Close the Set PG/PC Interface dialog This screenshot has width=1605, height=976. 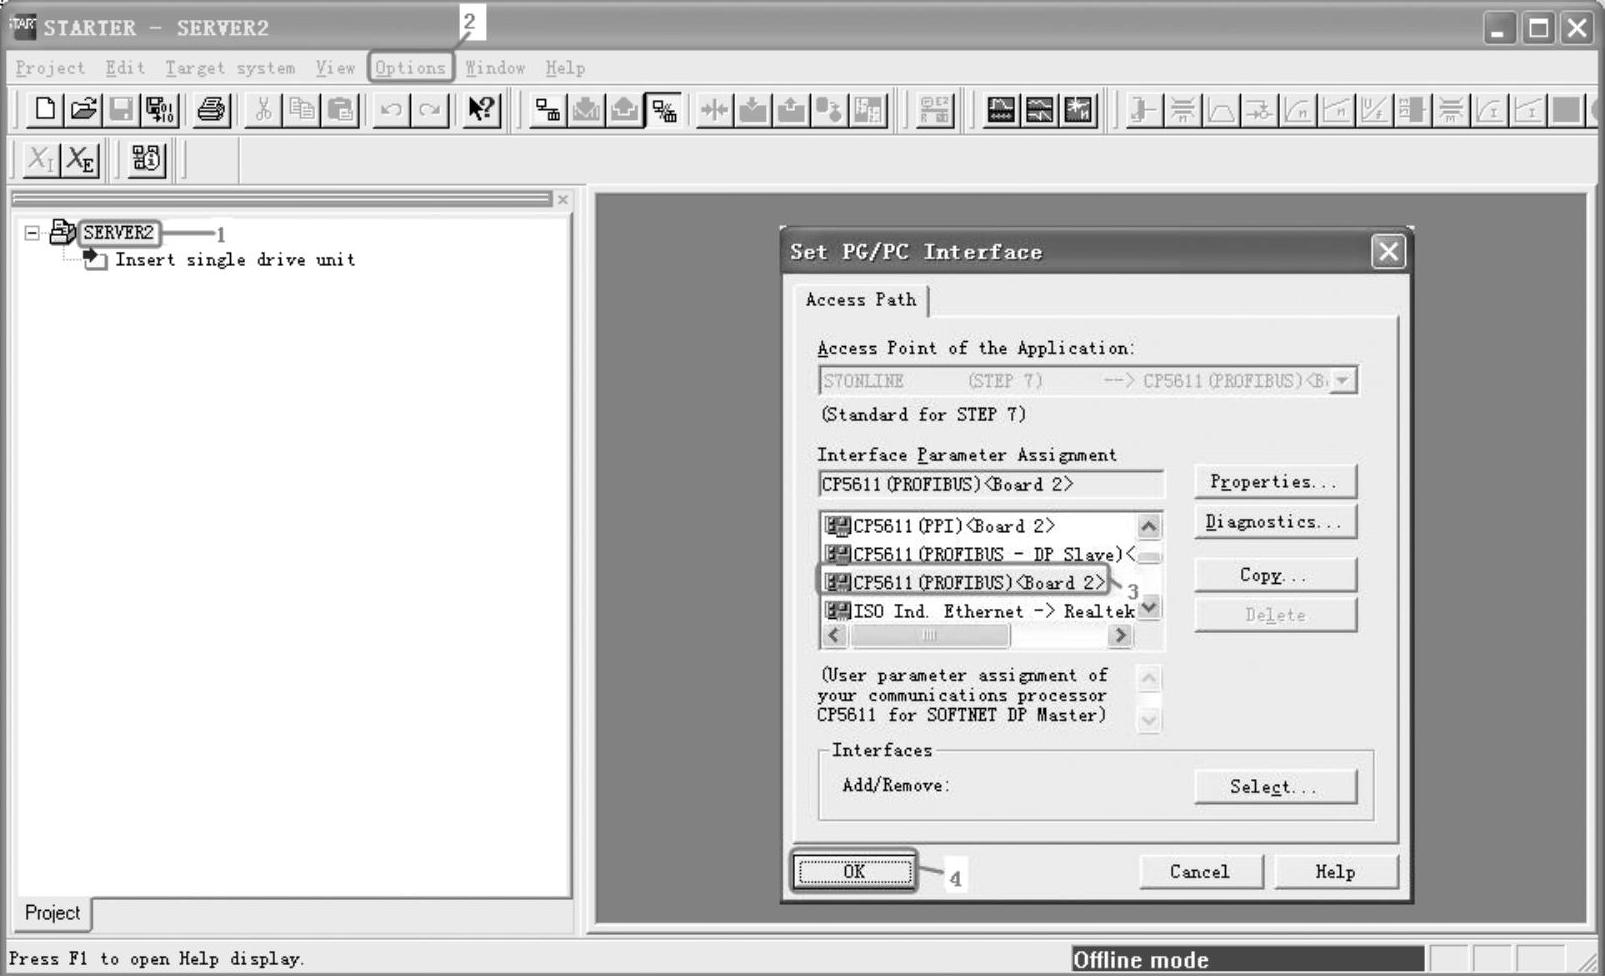pyautogui.click(x=1388, y=252)
